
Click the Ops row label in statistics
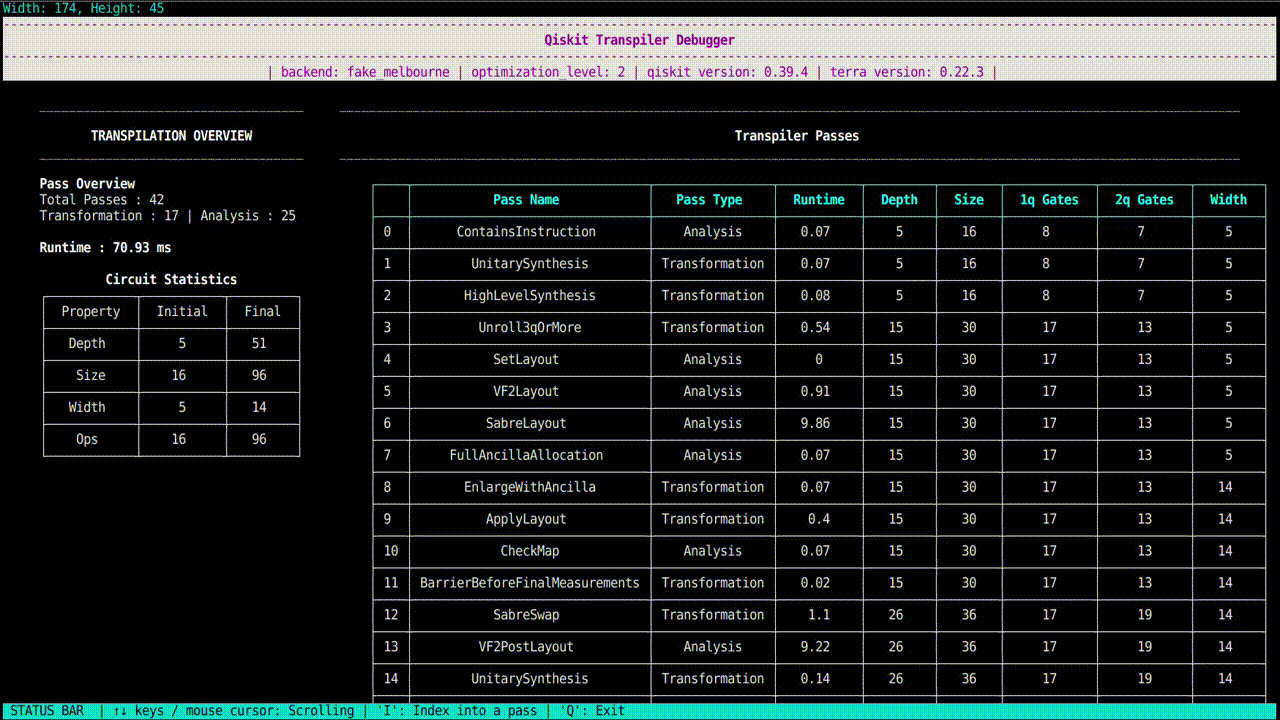point(87,440)
